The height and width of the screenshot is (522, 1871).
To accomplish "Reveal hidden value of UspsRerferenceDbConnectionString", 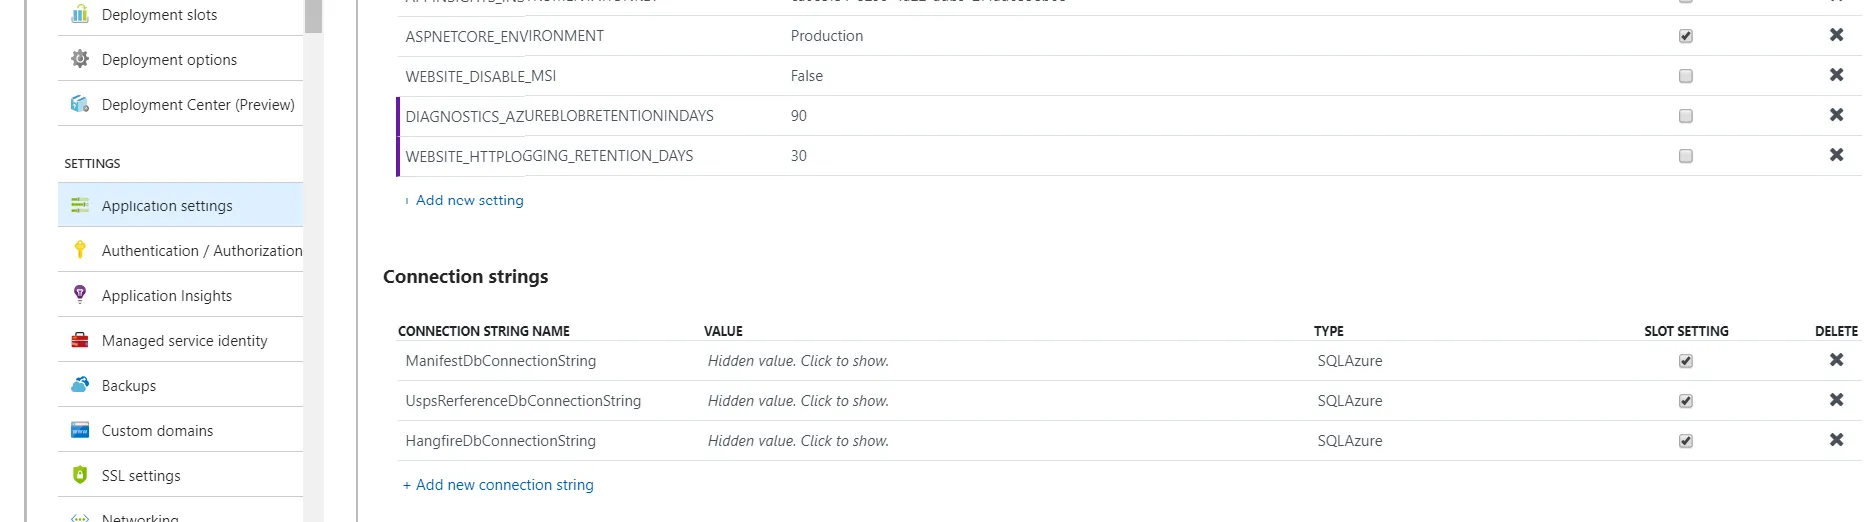I will [x=798, y=401].
